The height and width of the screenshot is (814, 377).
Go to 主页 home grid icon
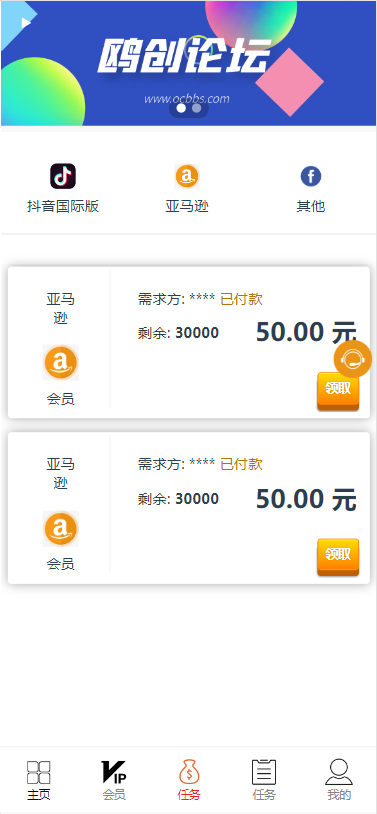(38, 772)
